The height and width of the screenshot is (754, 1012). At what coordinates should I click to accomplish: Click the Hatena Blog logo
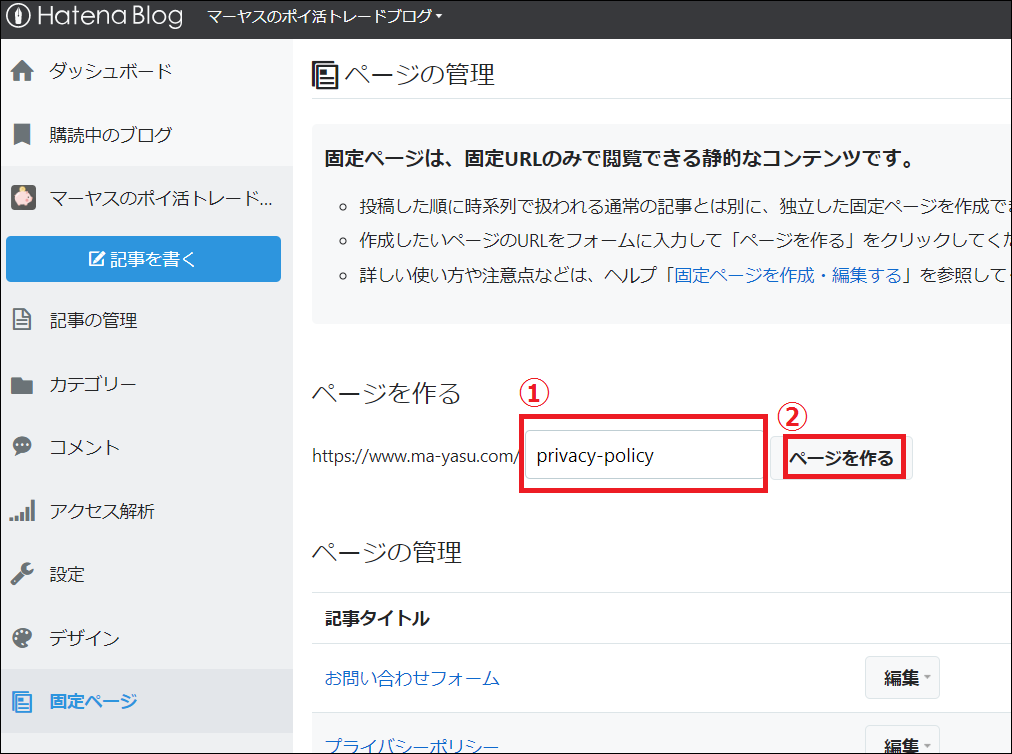tap(95, 16)
